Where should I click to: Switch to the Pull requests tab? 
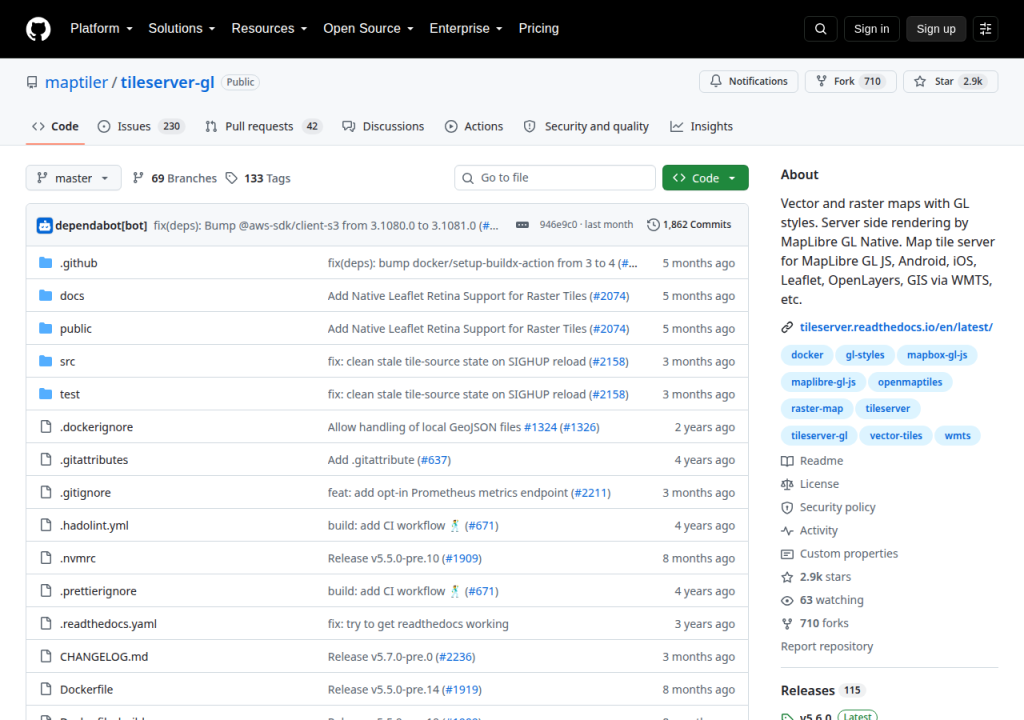(x=263, y=127)
